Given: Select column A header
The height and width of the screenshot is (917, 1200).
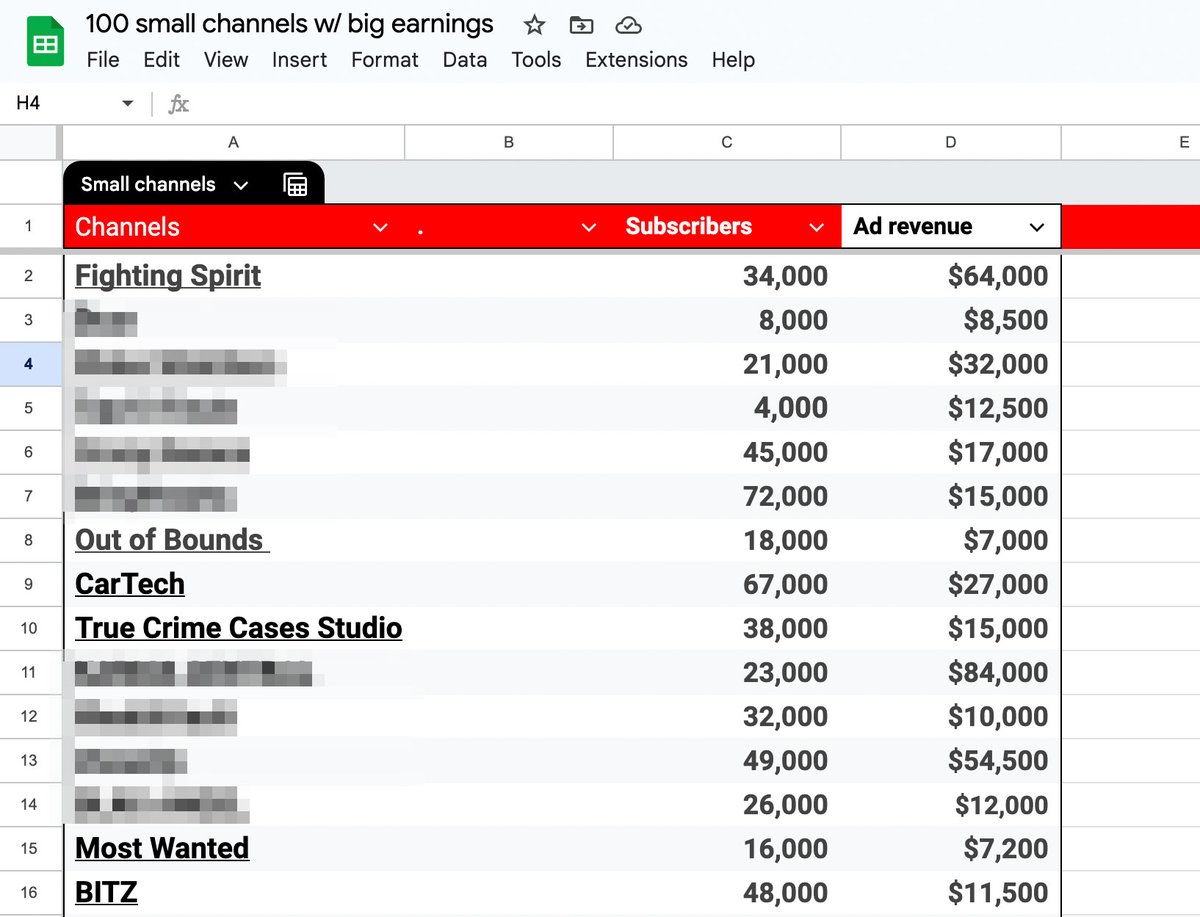Looking at the screenshot, I should 233,142.
